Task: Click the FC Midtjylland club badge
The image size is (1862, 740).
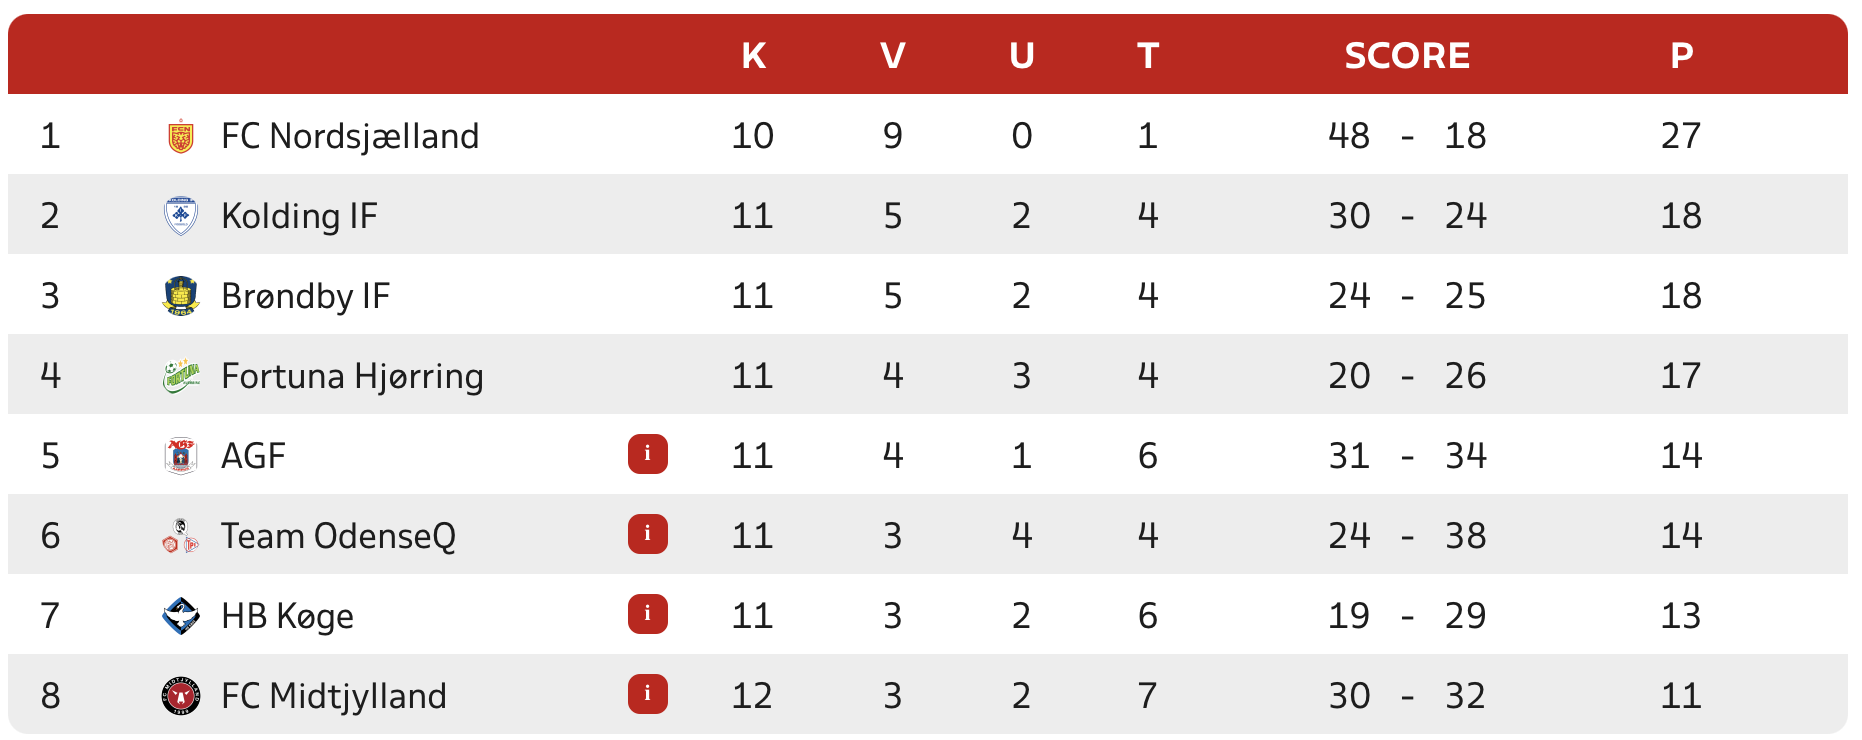Action: [x=181, y=696]
